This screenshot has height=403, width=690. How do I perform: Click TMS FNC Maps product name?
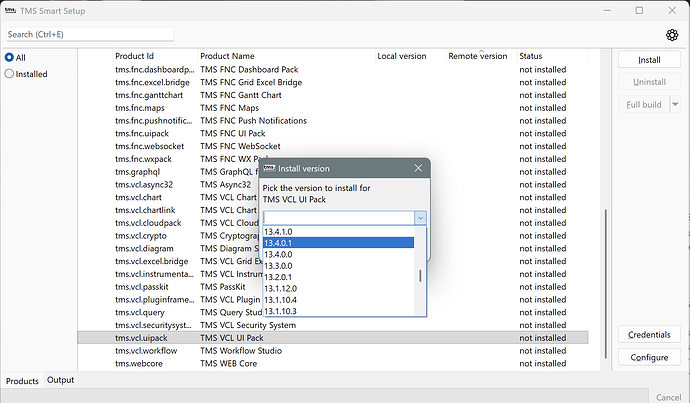tap(229, 108)
